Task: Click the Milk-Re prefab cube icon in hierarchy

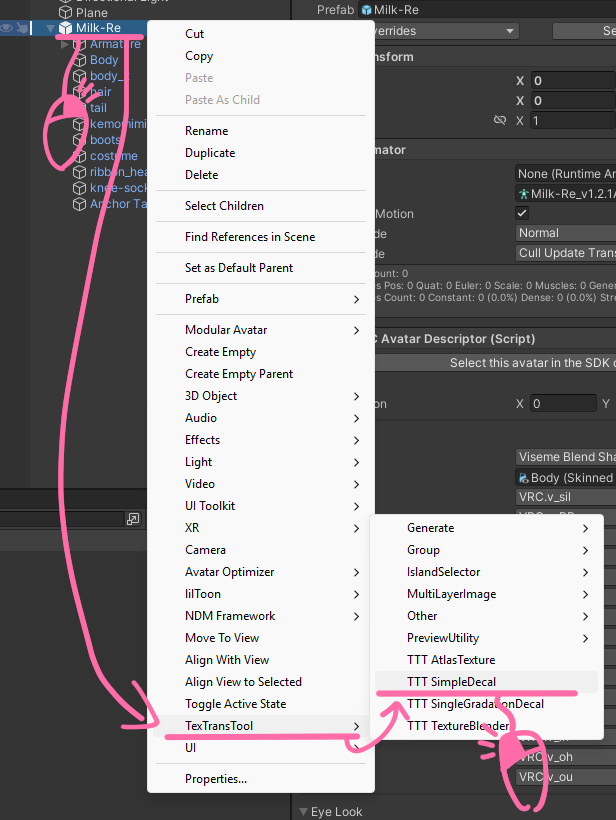Action: 65,28
